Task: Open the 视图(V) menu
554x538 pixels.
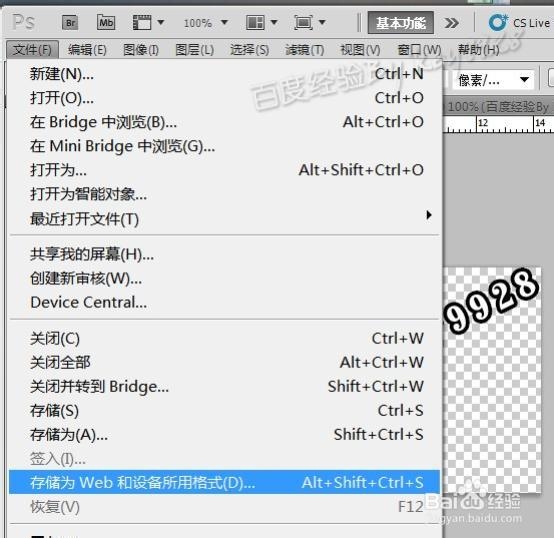Action: (360, 49)
